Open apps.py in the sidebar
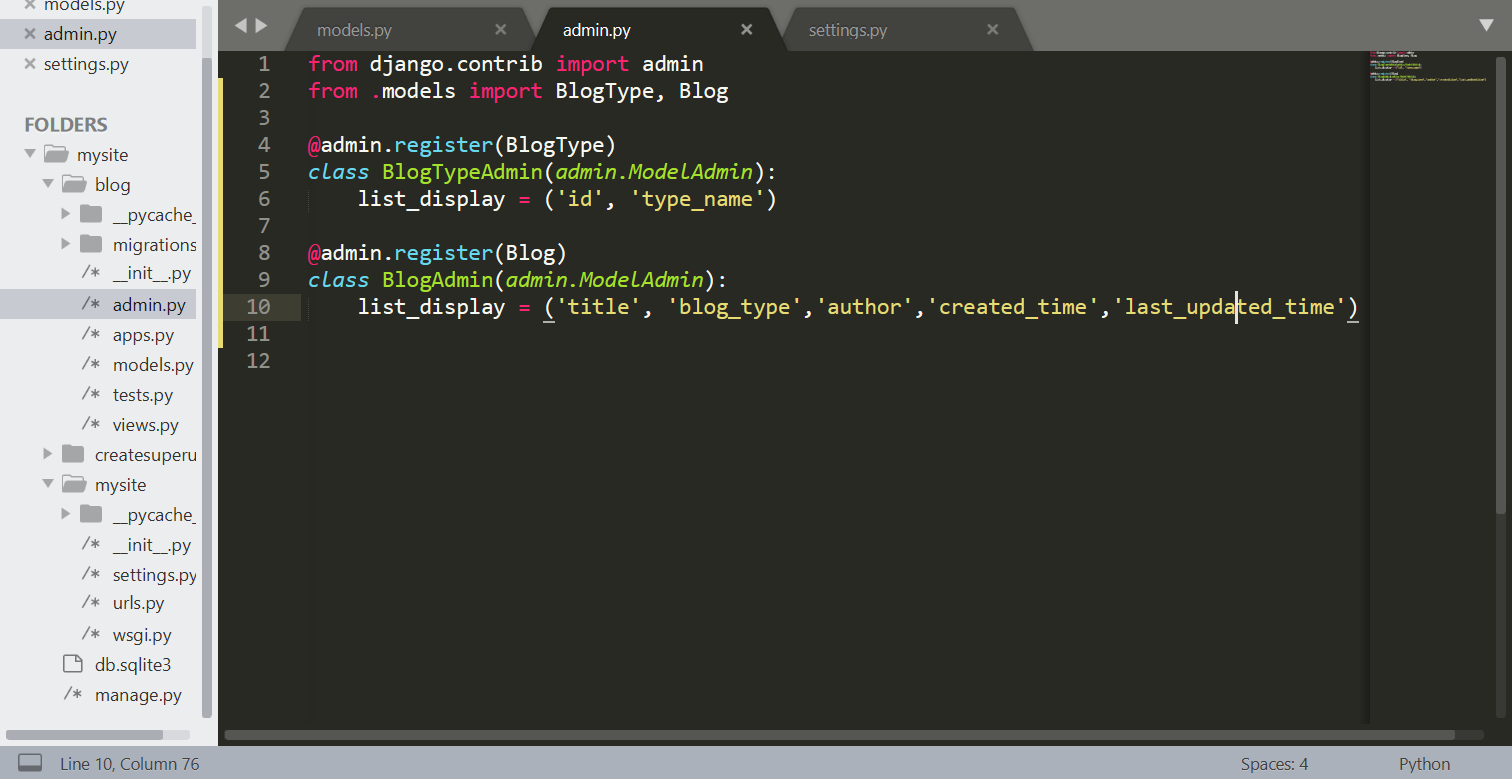The height and width of the screenshot is (779, 1512). pyautogui.click(x=143, y=335)
